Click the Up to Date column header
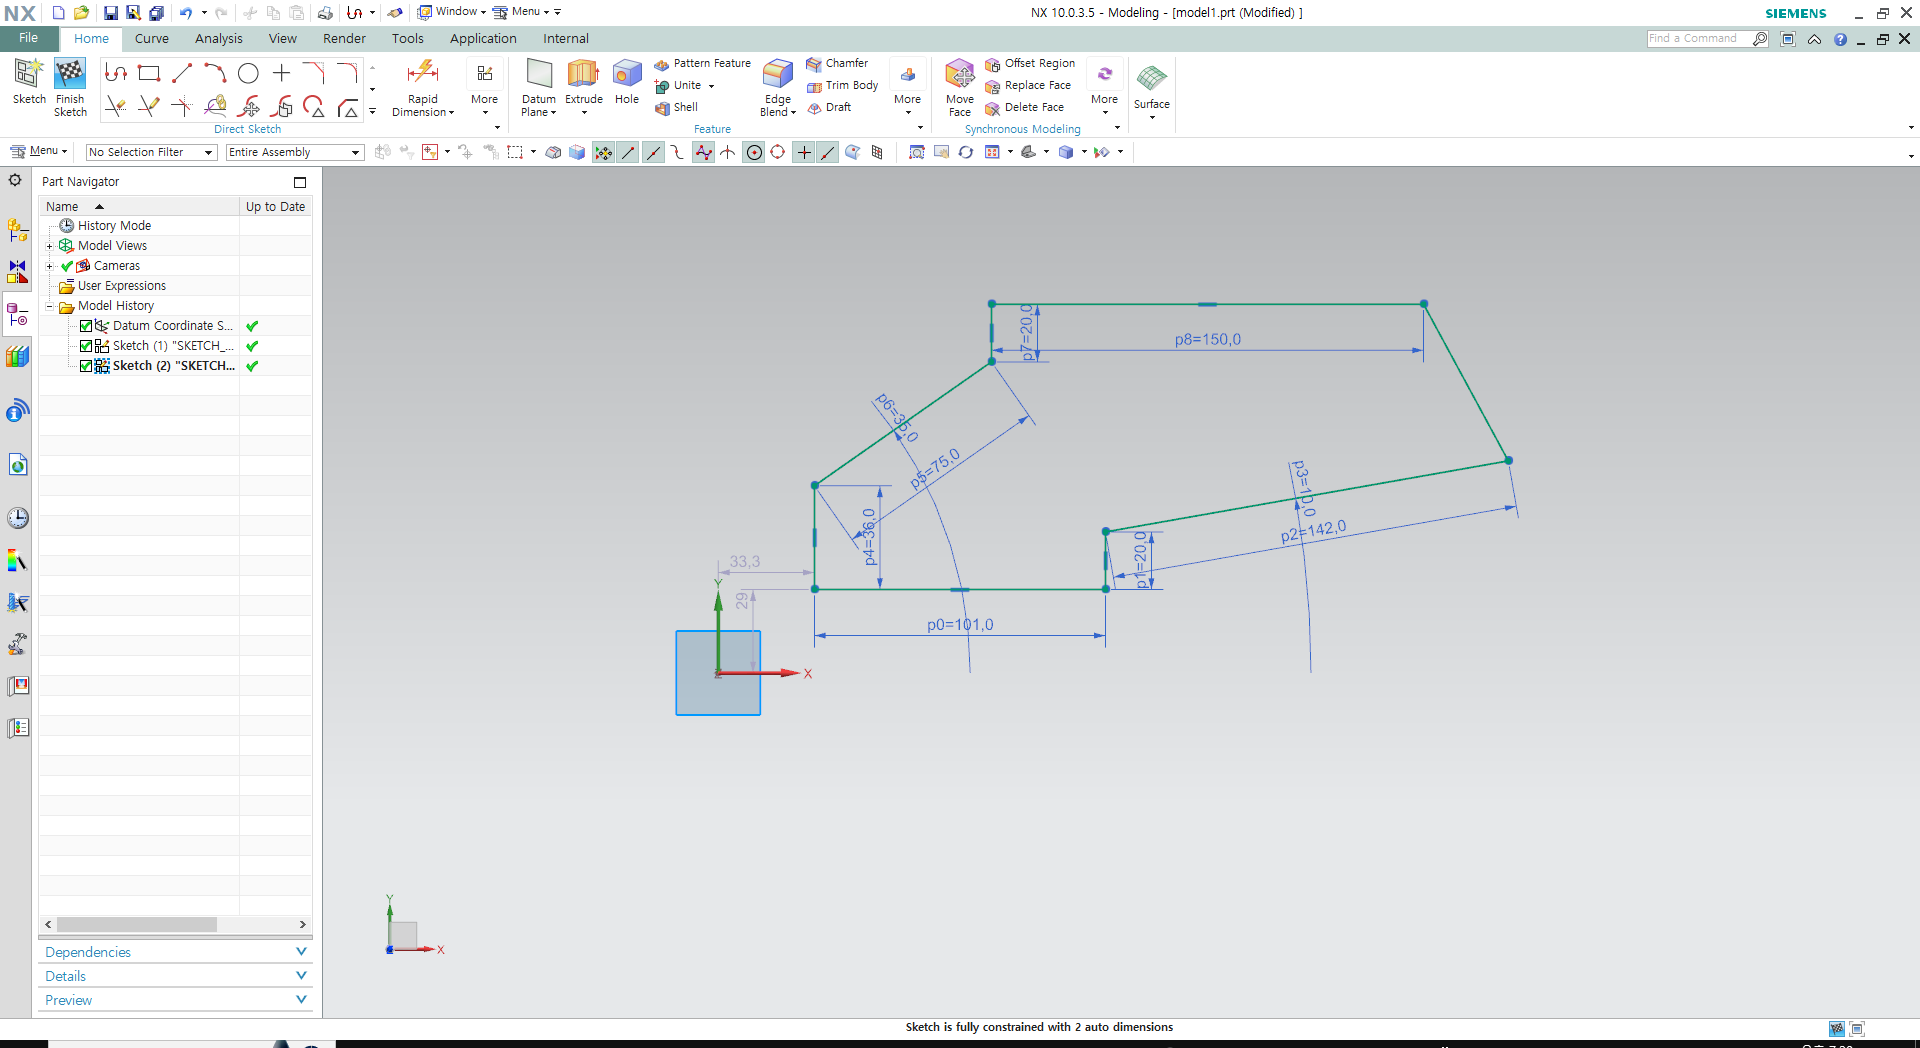This screenshot has height=1048, width=1920. [276, 206]
